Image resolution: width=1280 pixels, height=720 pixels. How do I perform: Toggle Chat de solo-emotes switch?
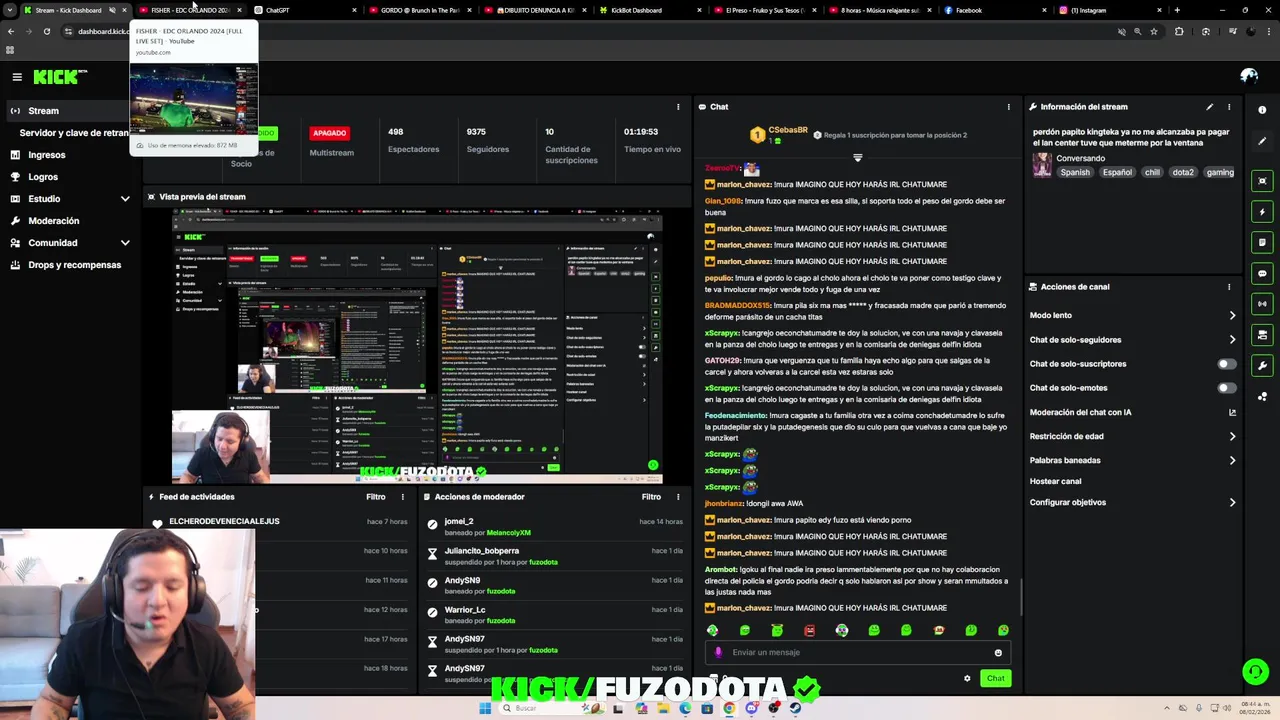tap(1226, 388)
